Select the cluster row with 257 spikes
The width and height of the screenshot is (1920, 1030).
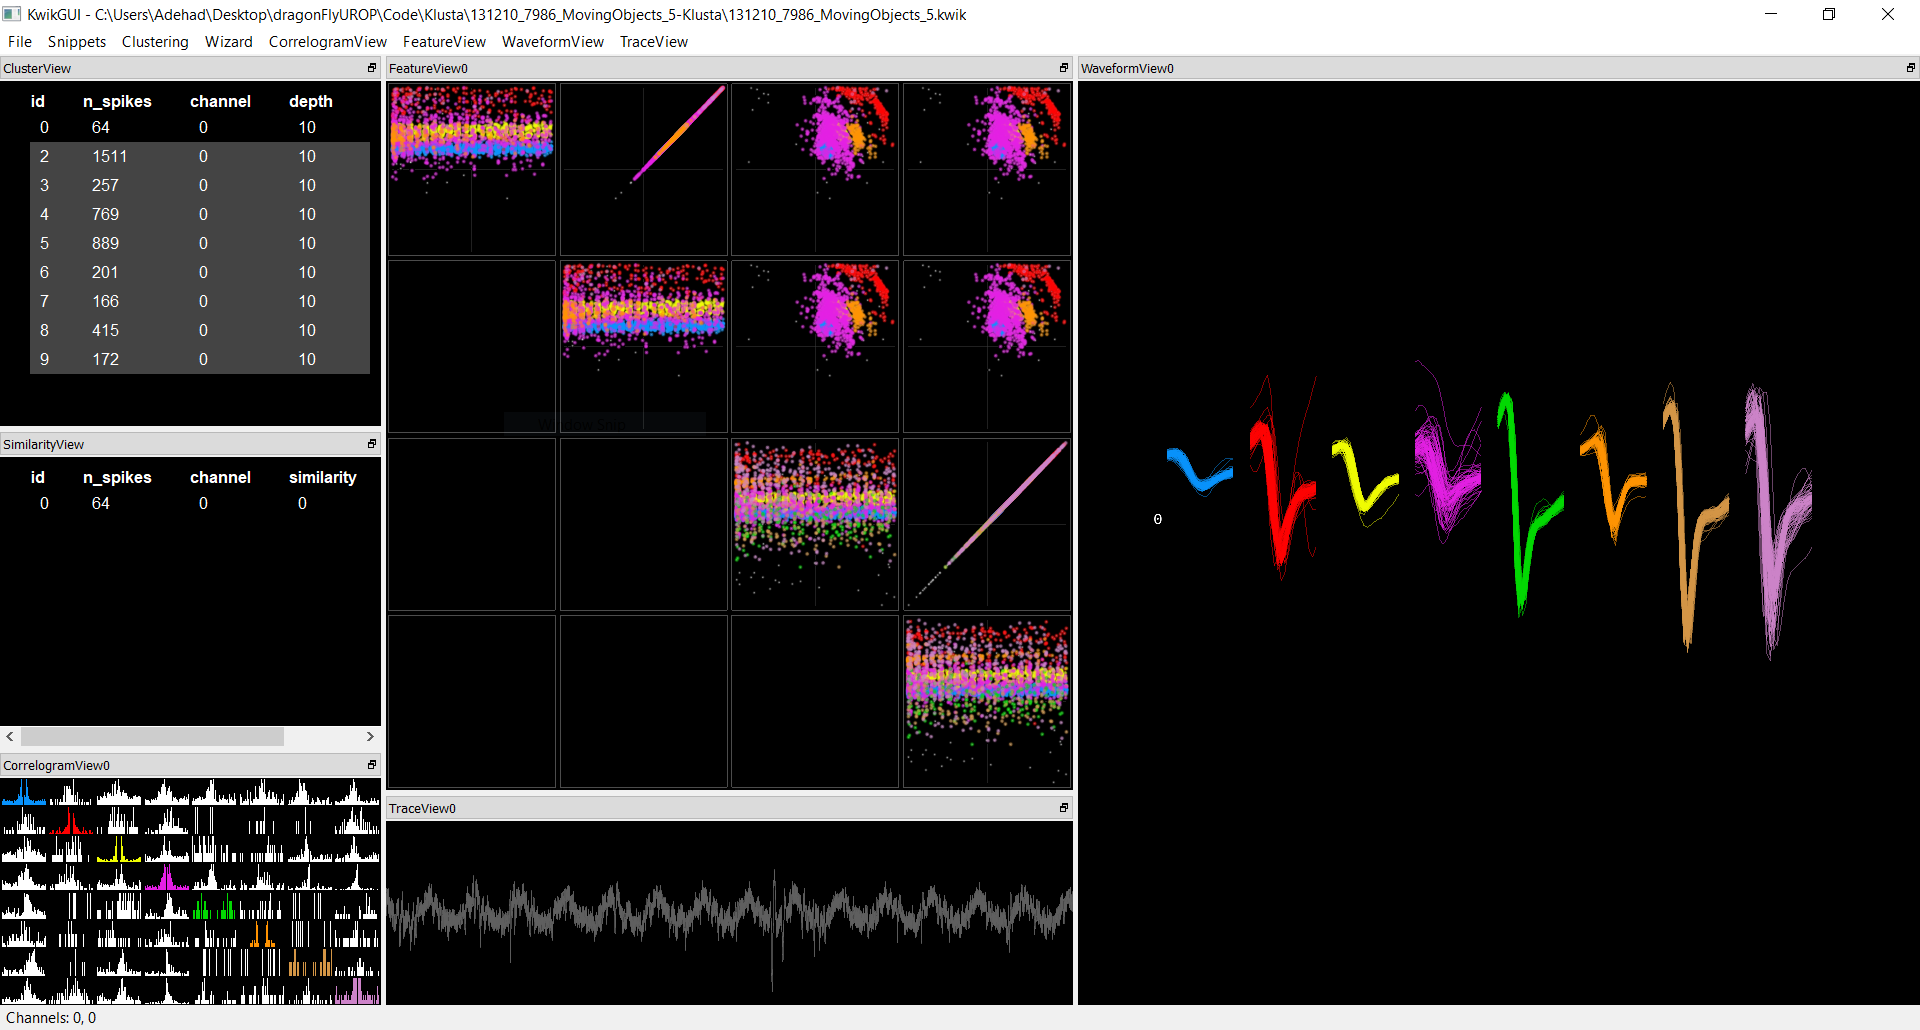pyautogui.click(x=200, y=185)
